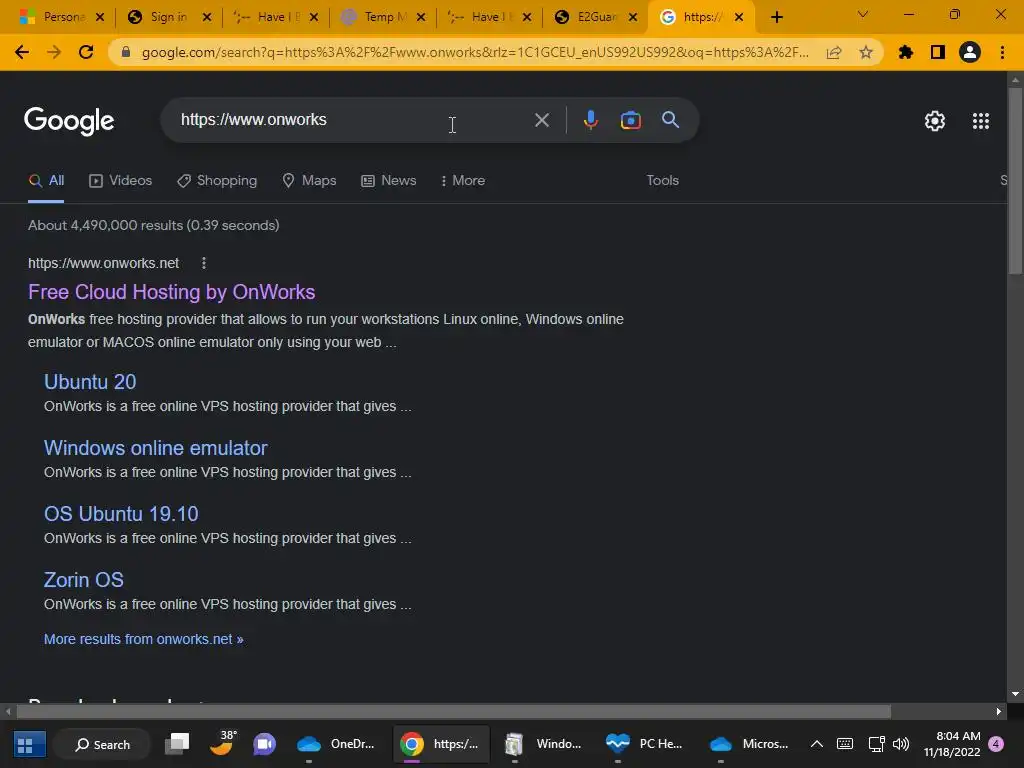Open the OS Ubuntu 19.10 link

[x=121, y=514]
